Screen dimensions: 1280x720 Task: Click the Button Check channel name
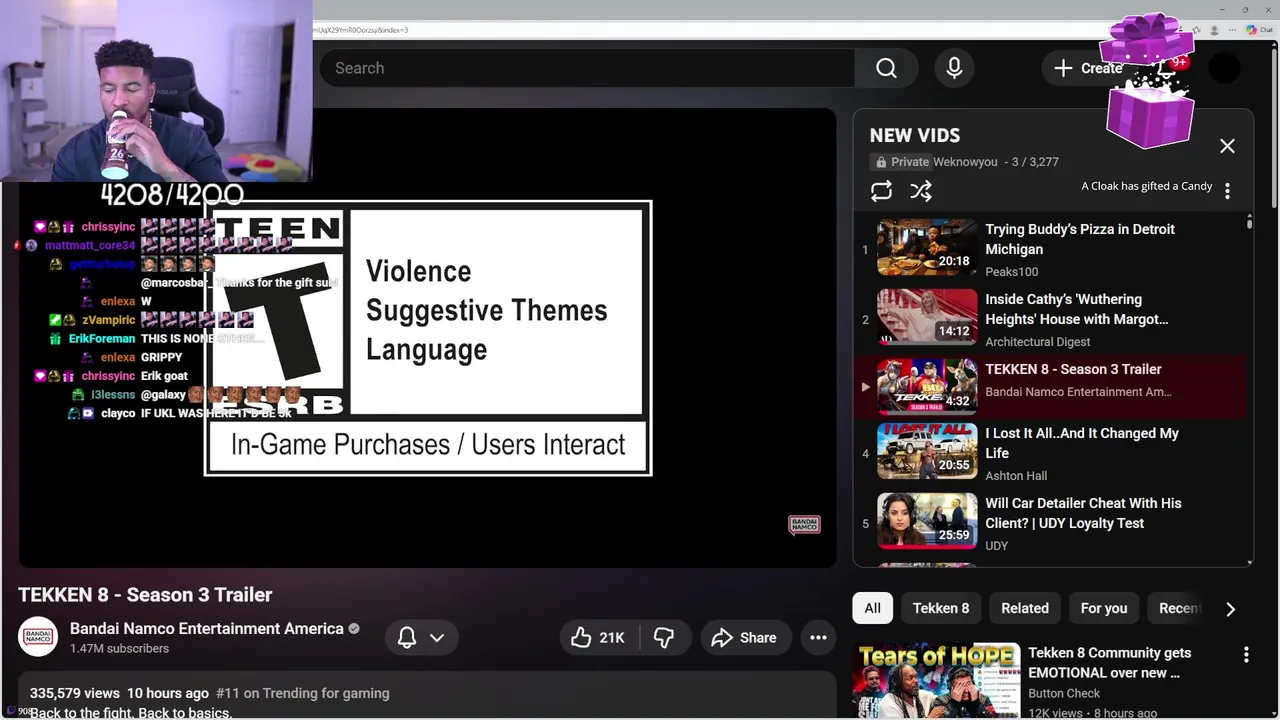click(1064, 694)
